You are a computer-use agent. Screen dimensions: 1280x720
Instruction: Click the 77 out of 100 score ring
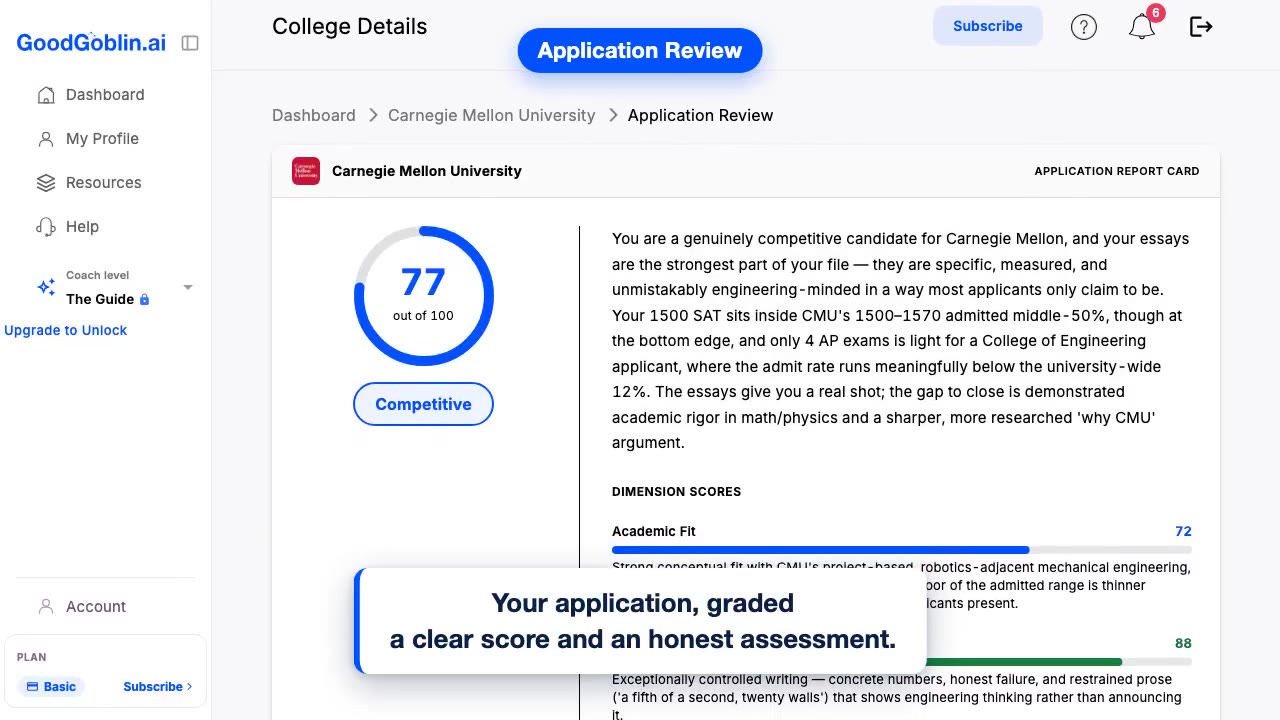(x=424, y=296)
